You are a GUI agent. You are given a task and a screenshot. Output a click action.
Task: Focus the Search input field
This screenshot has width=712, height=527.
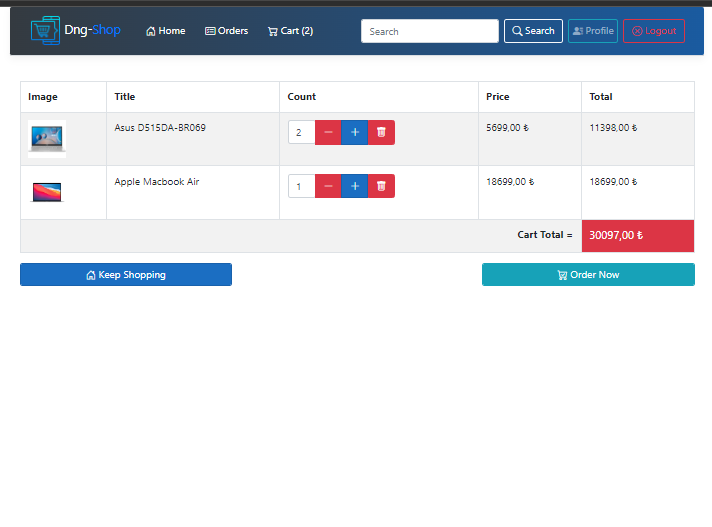[429, 31]
